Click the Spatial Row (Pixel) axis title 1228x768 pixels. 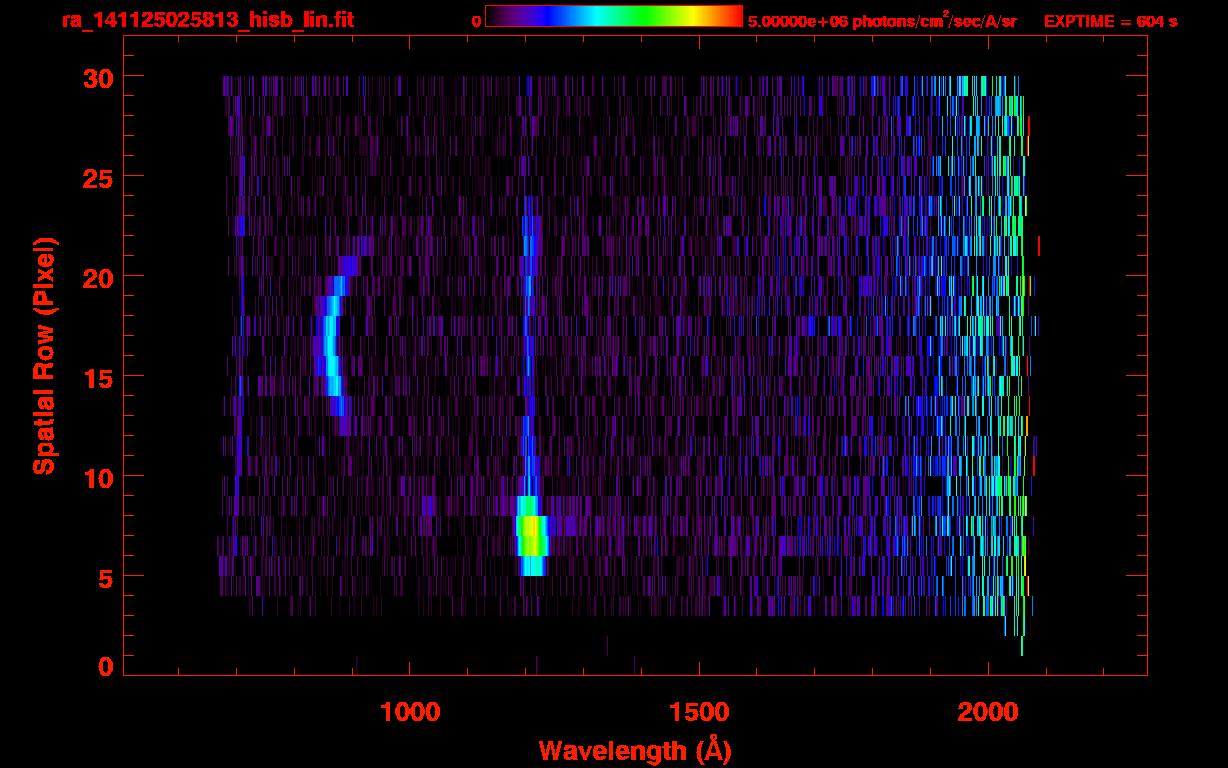point(45,355)
